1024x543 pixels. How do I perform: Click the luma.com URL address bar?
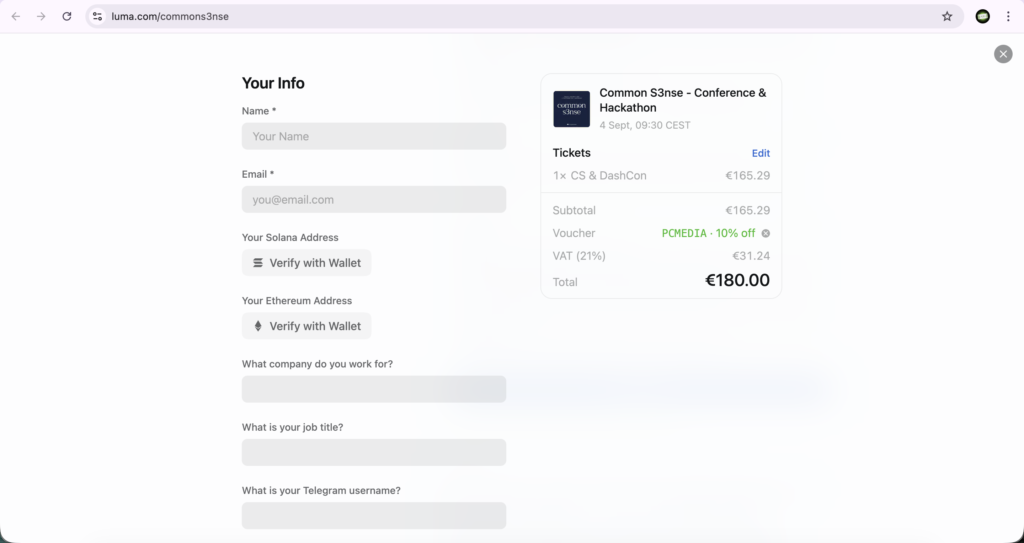pos(500,16)
